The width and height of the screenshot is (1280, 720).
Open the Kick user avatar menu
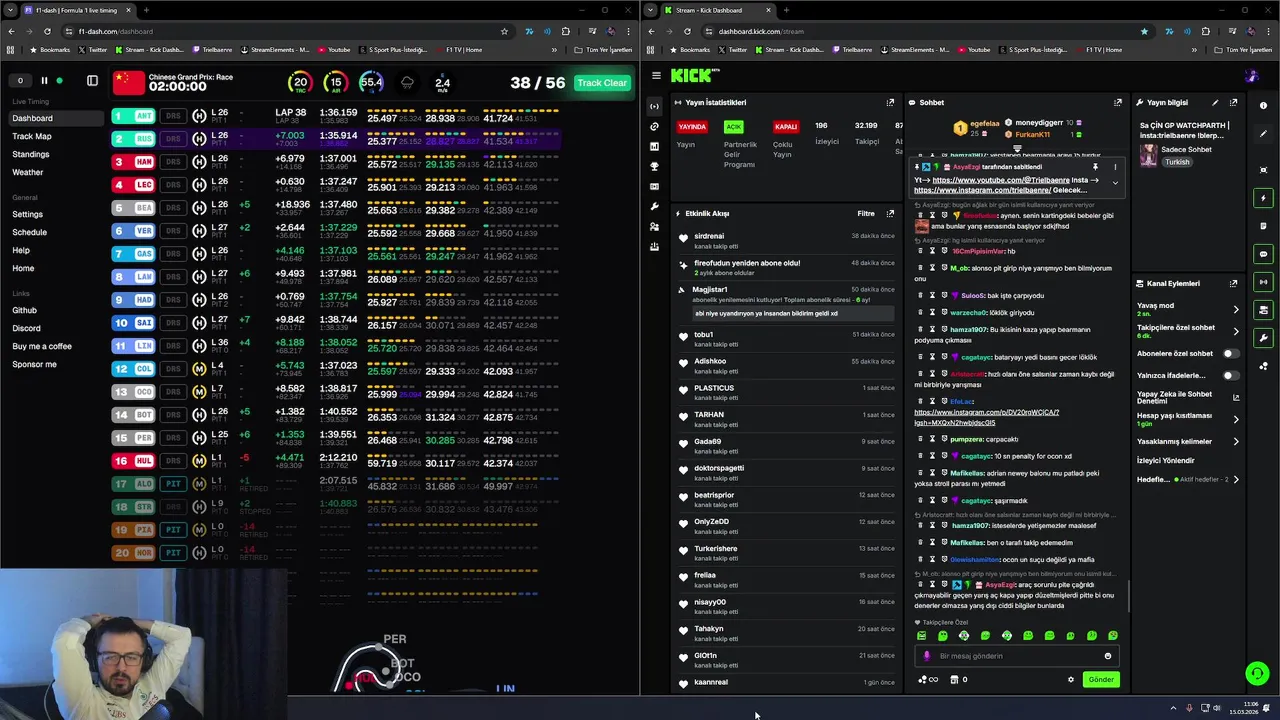point(1252,75)
